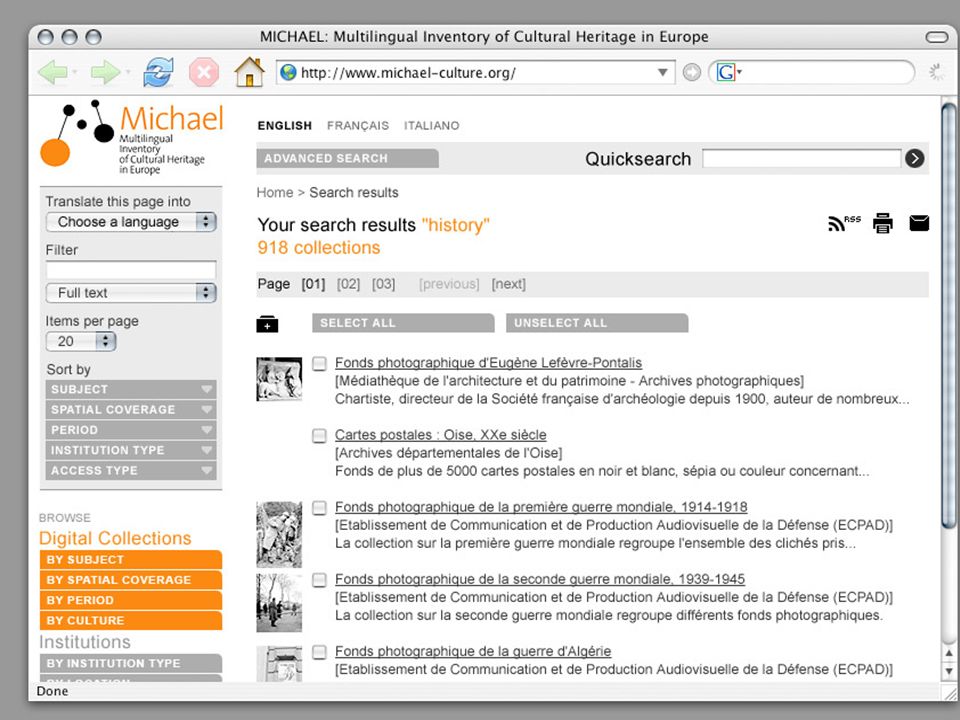The image size is (960, 720).
Task: Switch language to FRANÇAIS
Action: (358, 126)
